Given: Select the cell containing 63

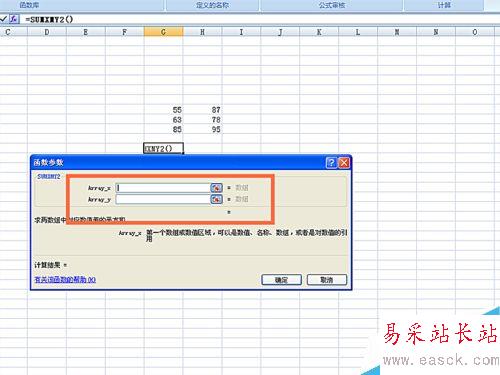Looking at the screenshot, I should 163,119.
